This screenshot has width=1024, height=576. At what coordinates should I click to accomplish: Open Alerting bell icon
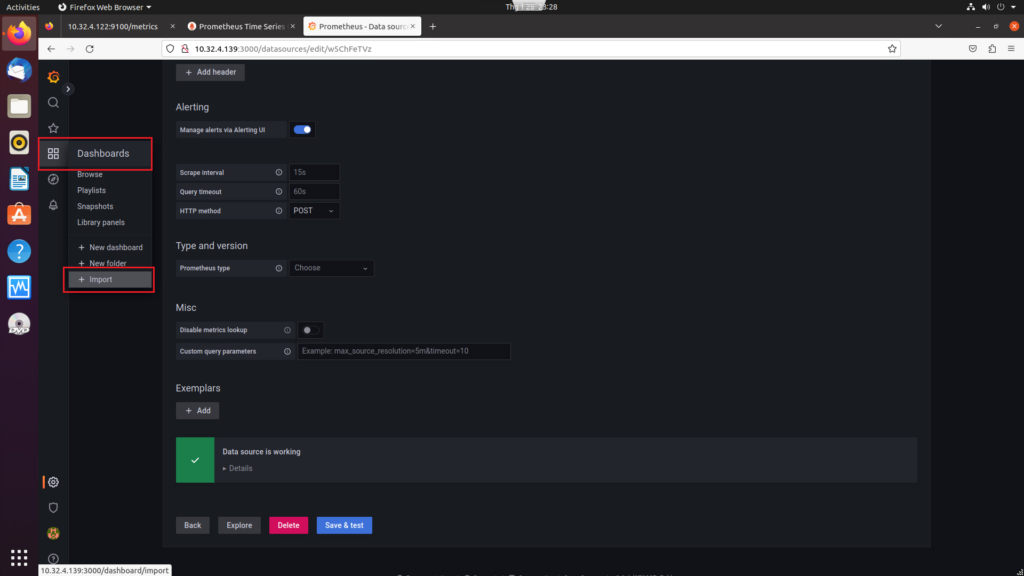tap(54, 205)
